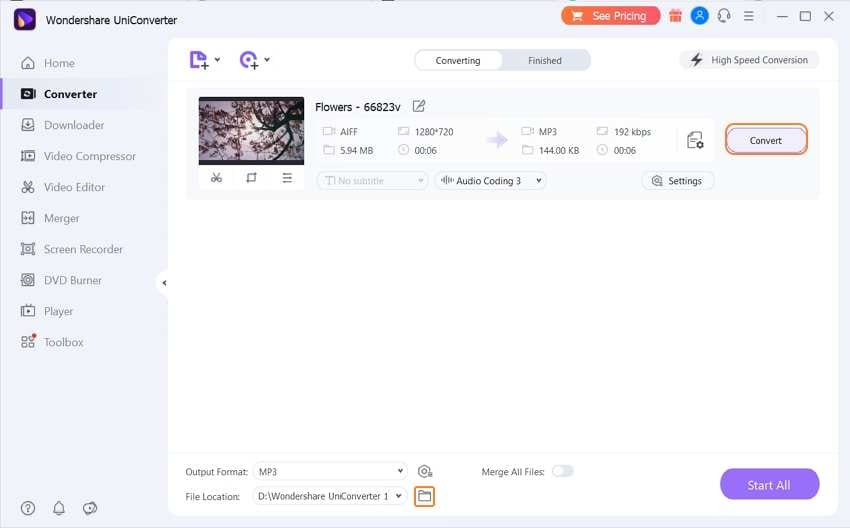The image size is (850, 528).
Task: Open the Audio Coding 3 dropdown
Action: point(490,181)
